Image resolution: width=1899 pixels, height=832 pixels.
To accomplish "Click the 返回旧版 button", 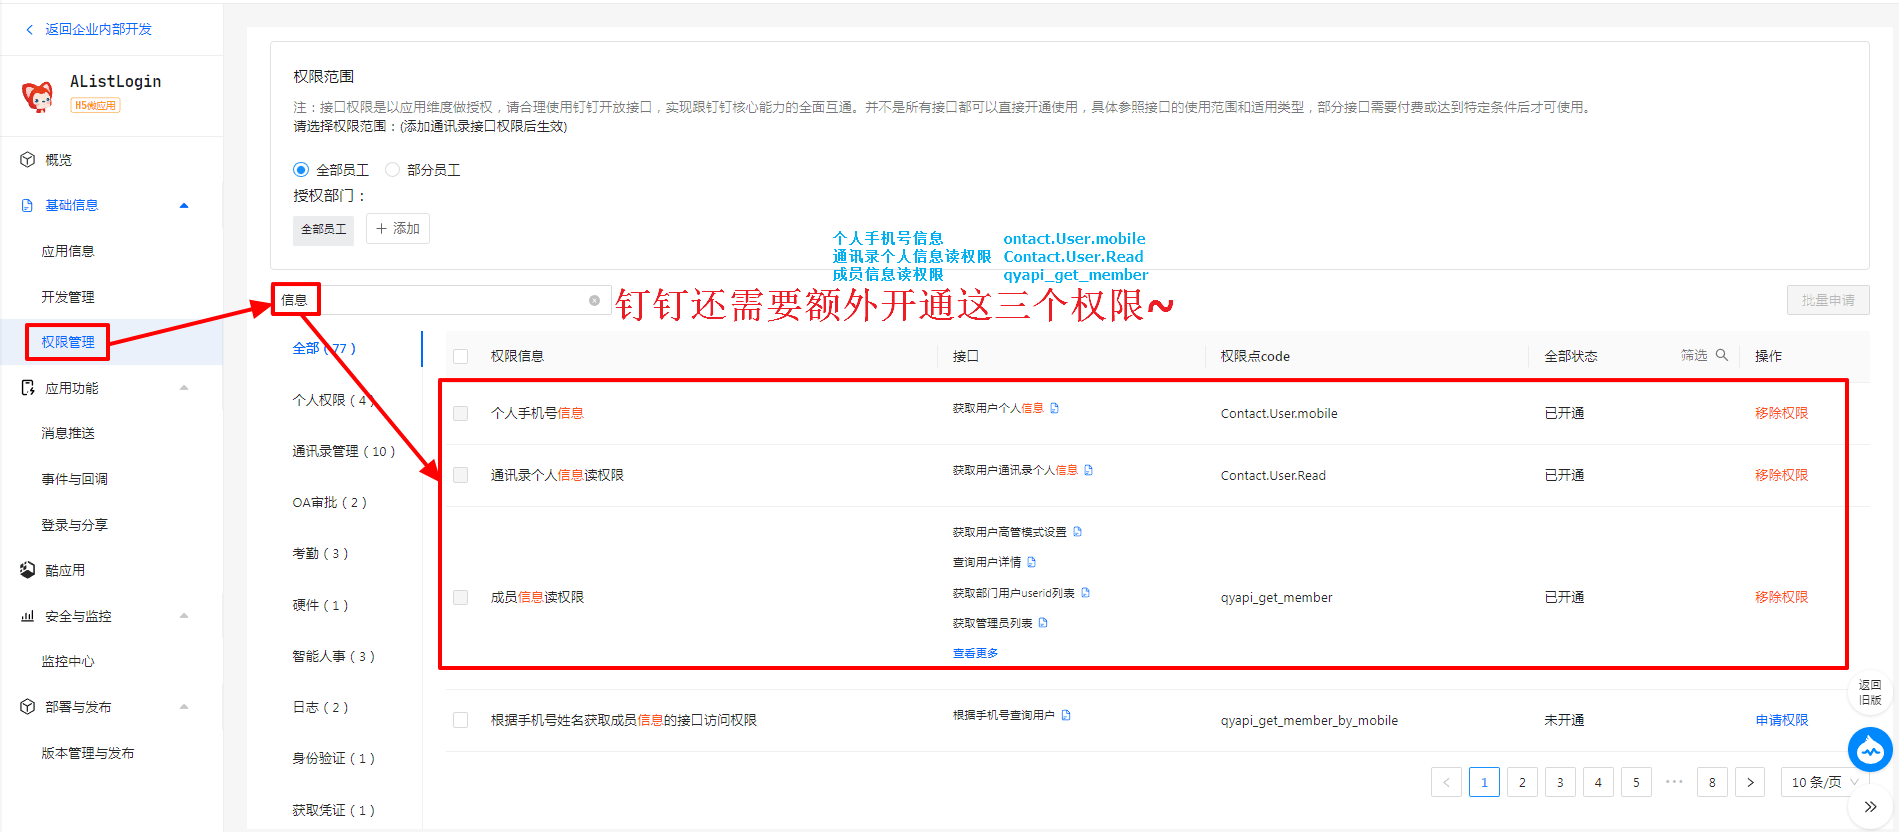I will pos(1870,692).
